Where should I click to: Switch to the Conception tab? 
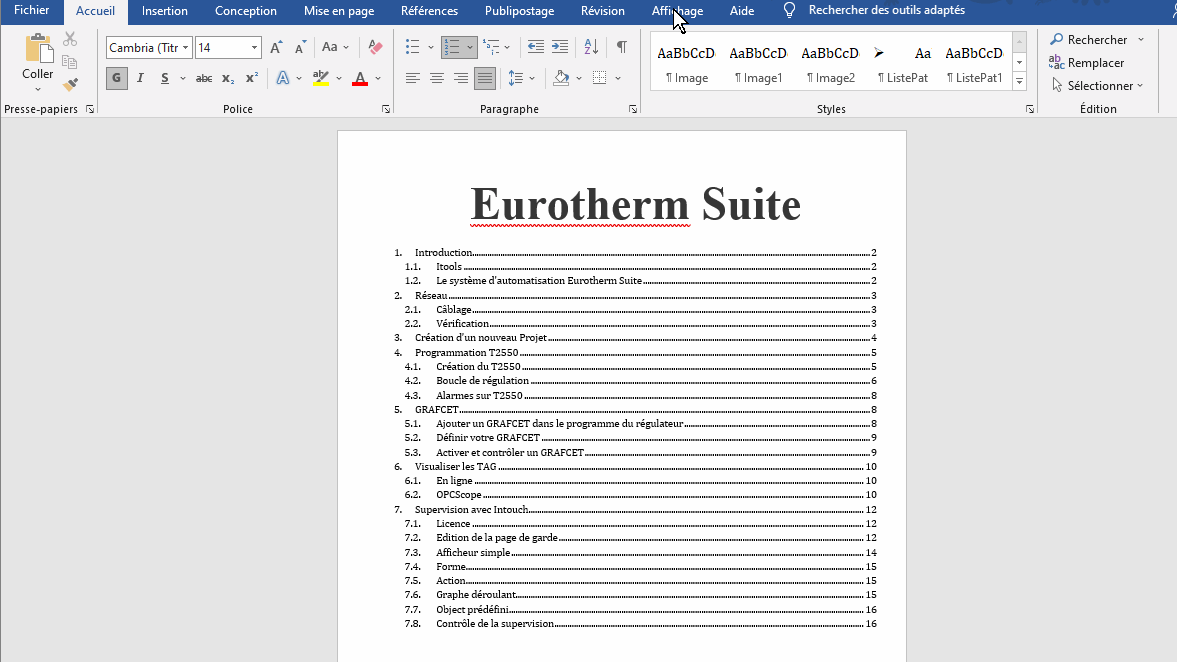[x=245, y=11]
